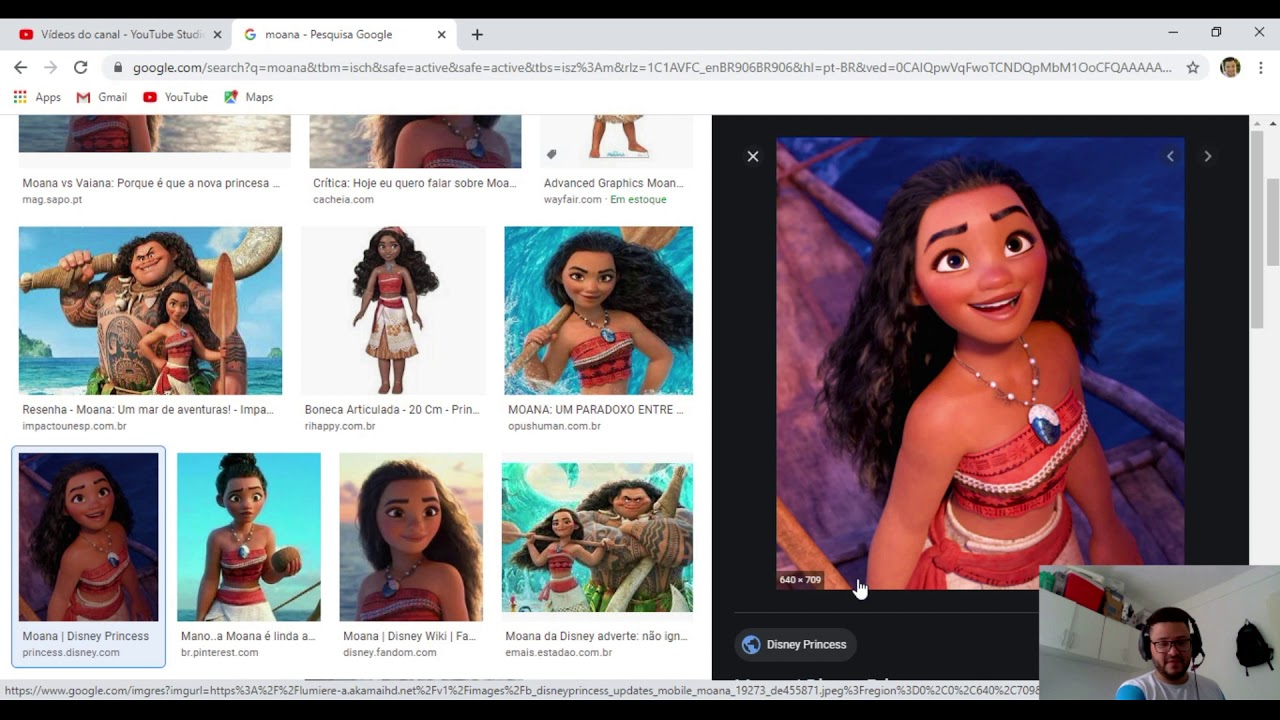The height and width of the screenshot is (720, 1280).
Task: Reload the Google search page
Action: (81, 67)
